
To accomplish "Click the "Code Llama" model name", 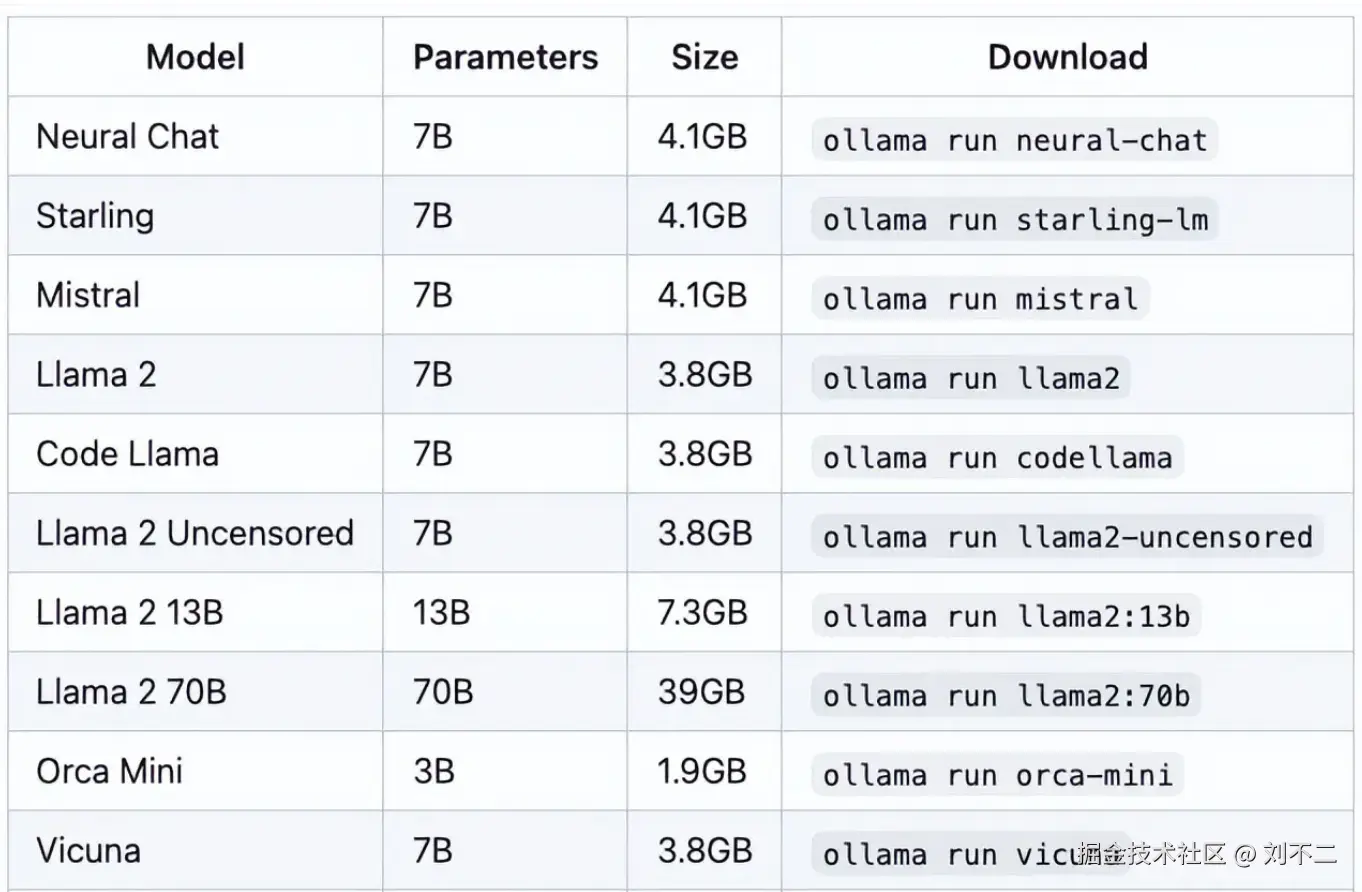I will [127, 454].
